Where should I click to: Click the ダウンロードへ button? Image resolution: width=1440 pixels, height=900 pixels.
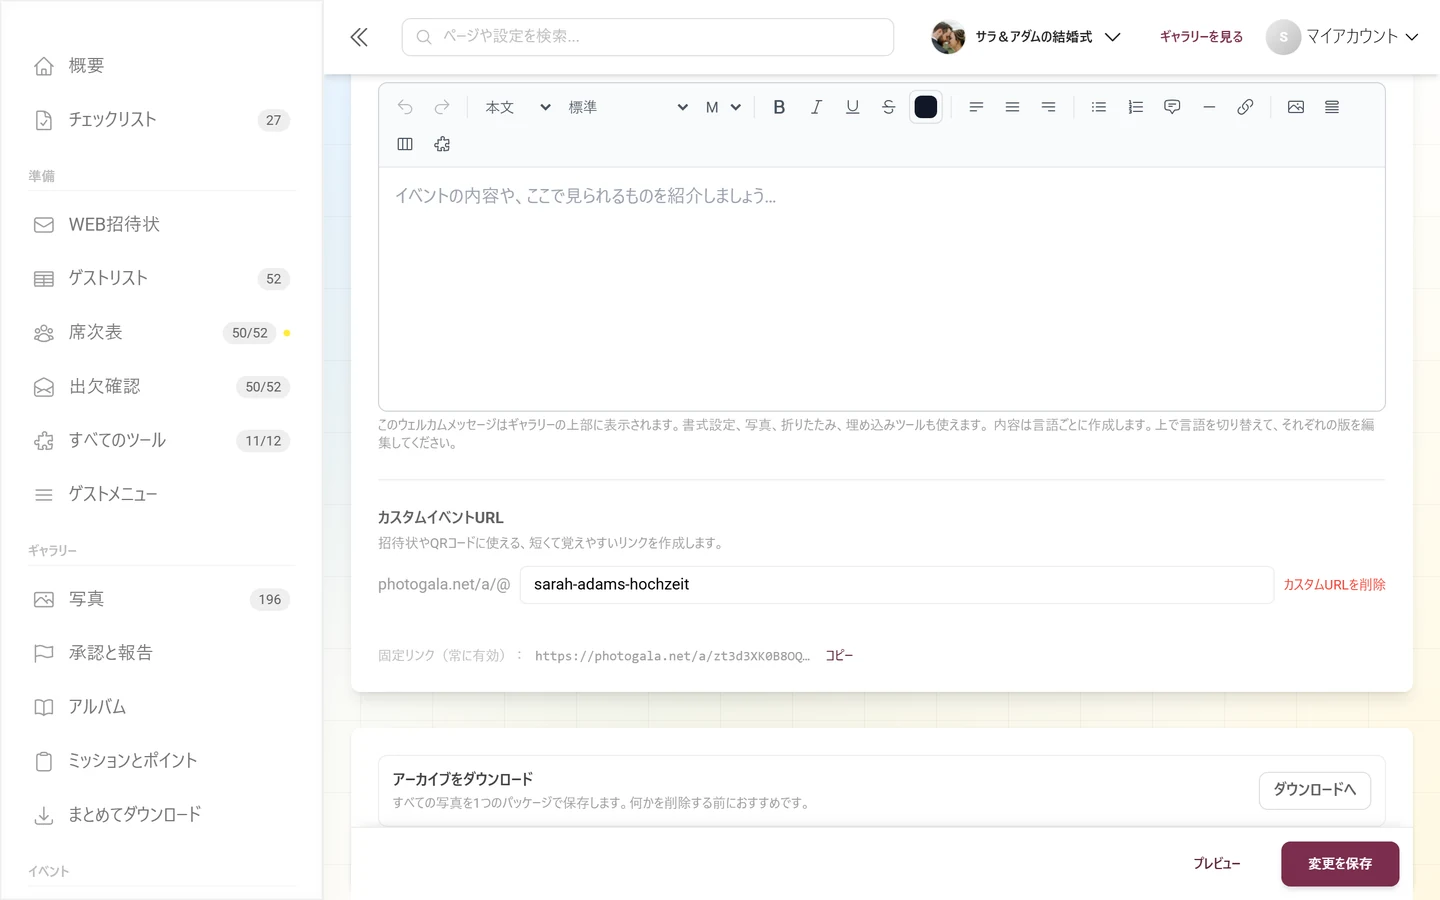tap(1314, 790)
